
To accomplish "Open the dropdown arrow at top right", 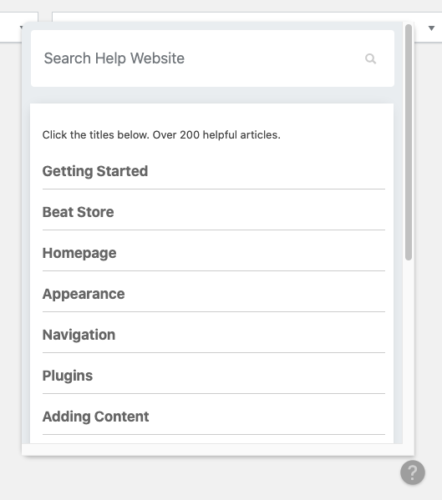I will pyautogui.click(x=431, y=28).
